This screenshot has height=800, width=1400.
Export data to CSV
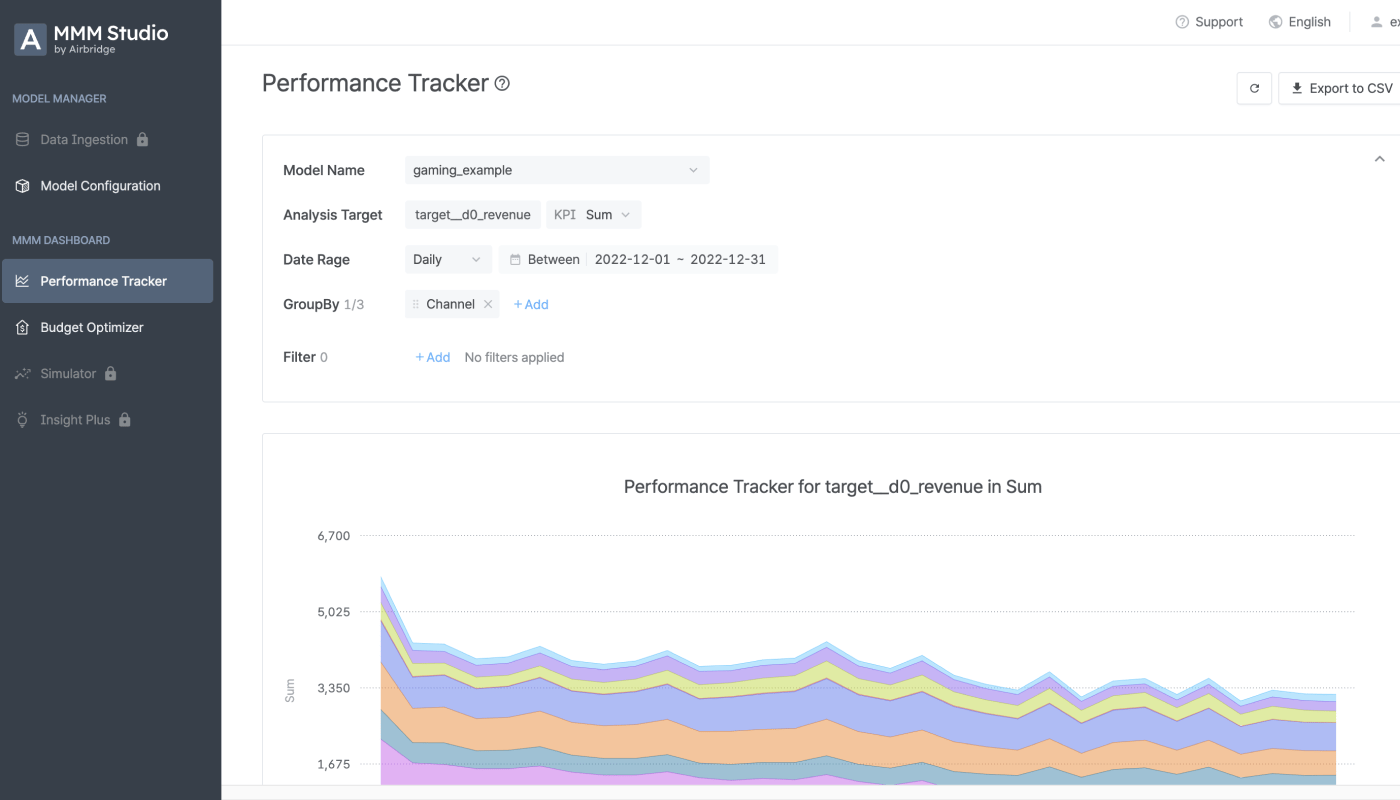tap(1340, 88)
